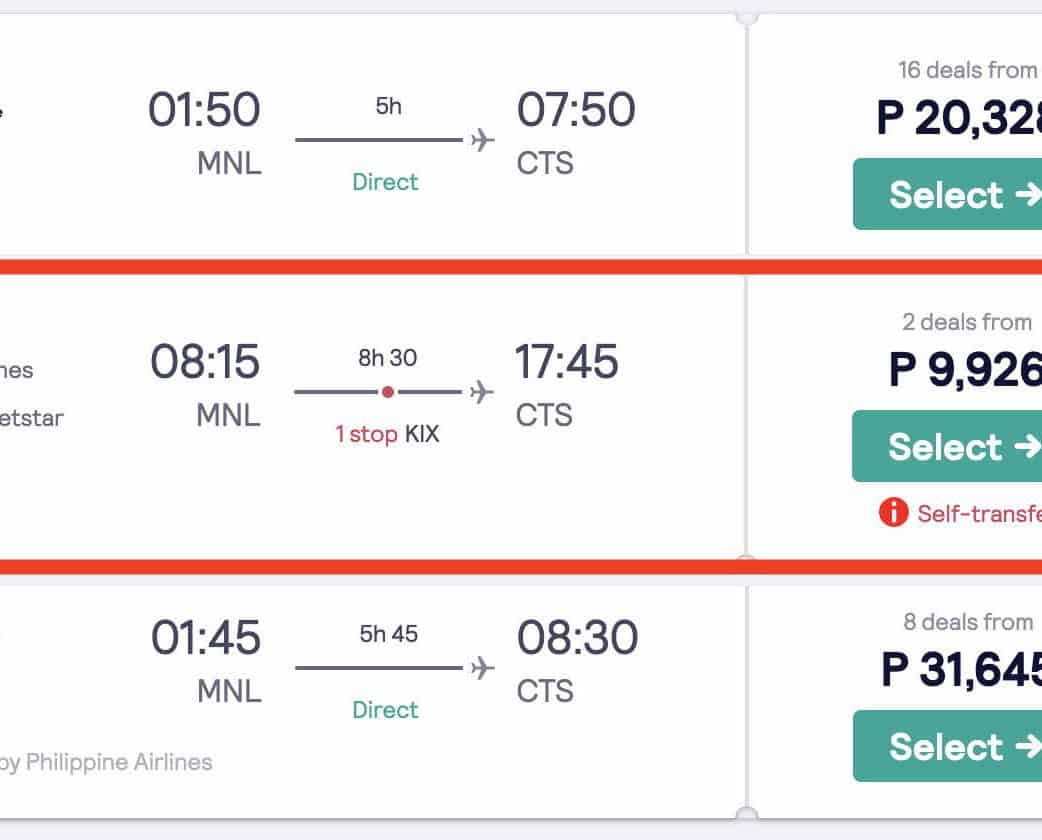Open the "8 deals from" text
The image size is (1042, 840).
point(967,622)
